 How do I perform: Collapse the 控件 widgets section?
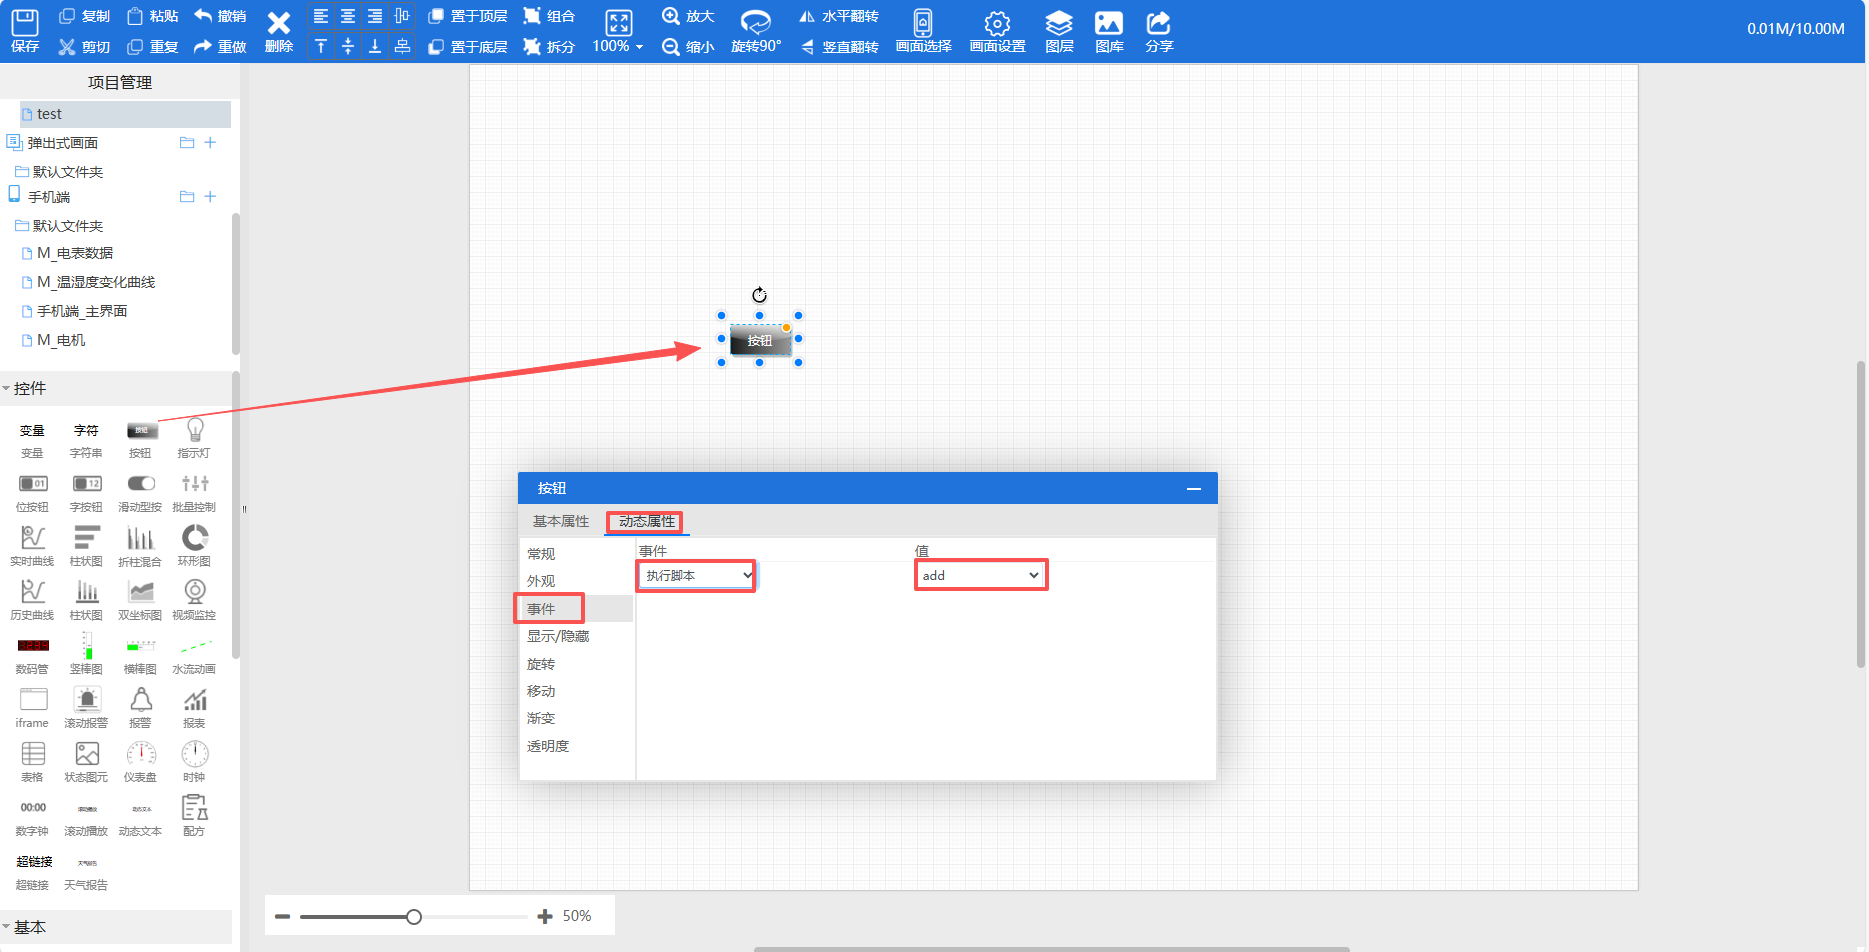click(x=7, y=389)
